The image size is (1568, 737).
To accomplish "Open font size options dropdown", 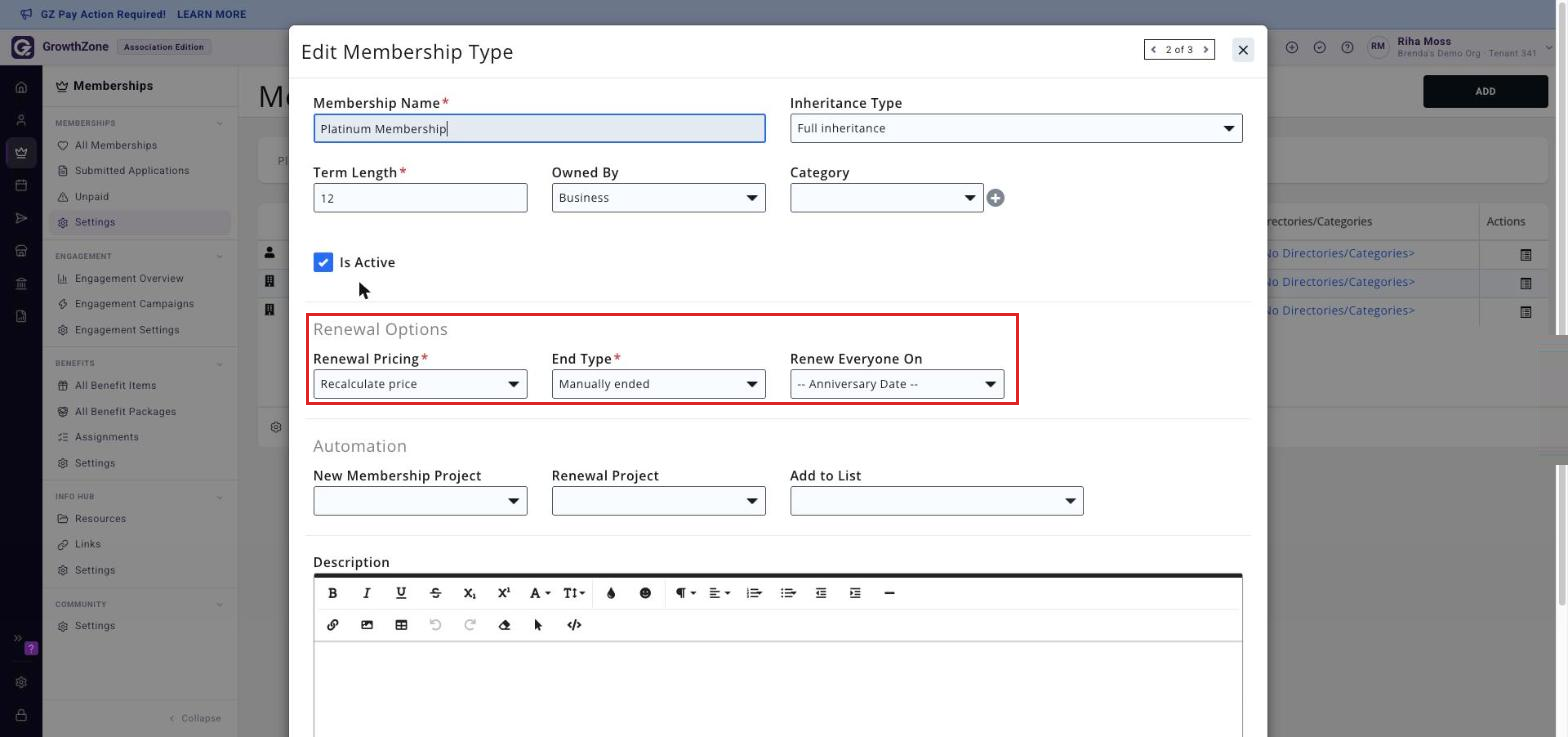I will click(573, 593).
